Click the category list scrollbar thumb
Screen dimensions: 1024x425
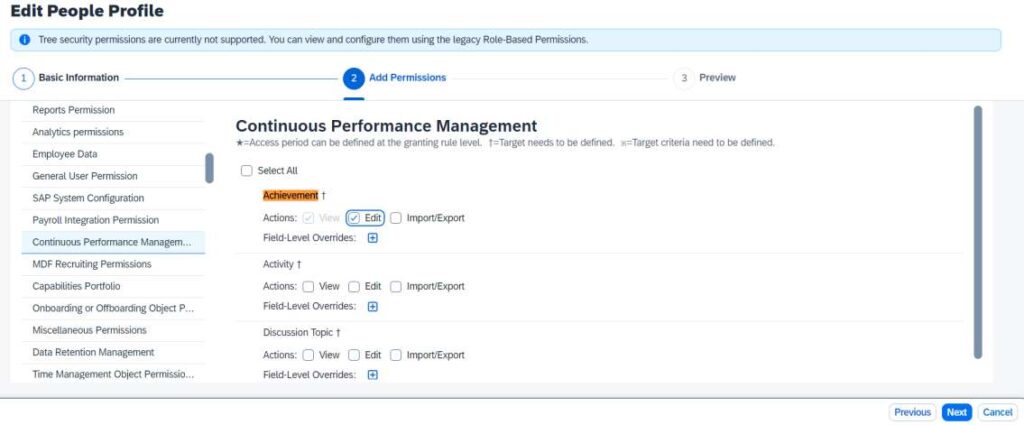click(x=209, y=168)
